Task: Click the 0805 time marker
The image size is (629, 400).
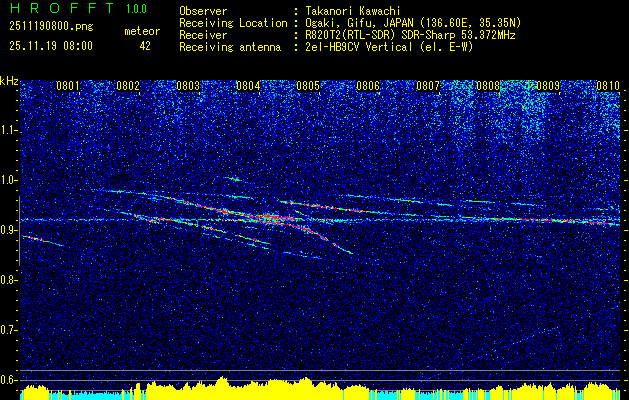Action: pos(308,86)
